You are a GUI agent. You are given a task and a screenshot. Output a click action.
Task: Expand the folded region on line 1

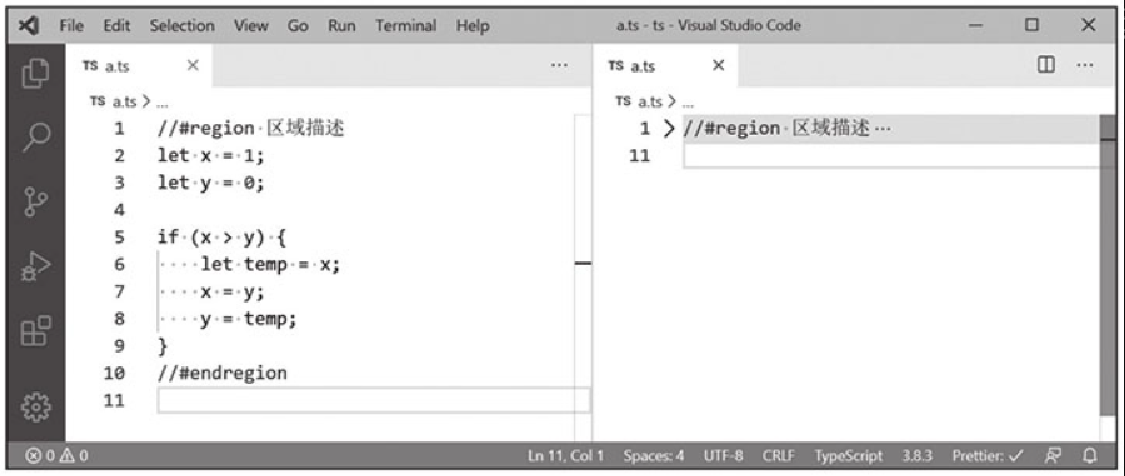[669, 129]
